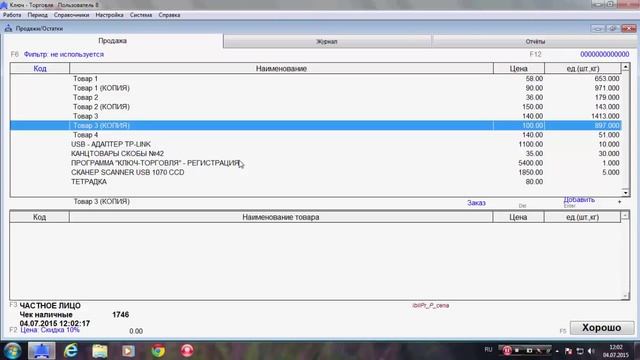Viewport: 640px width, 360px height.
Task: Select row USB - АДАПТЕР TP-LINK
Action: pyautogui.click(x=316, y=144)
